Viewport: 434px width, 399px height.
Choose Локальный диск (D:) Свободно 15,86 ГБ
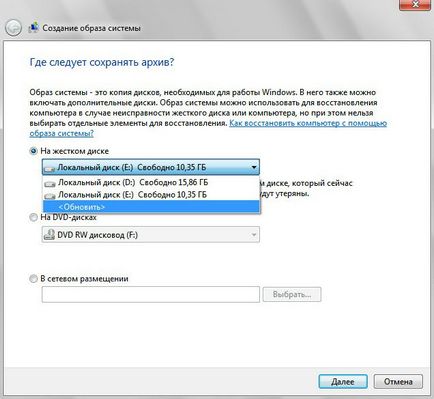151,183
